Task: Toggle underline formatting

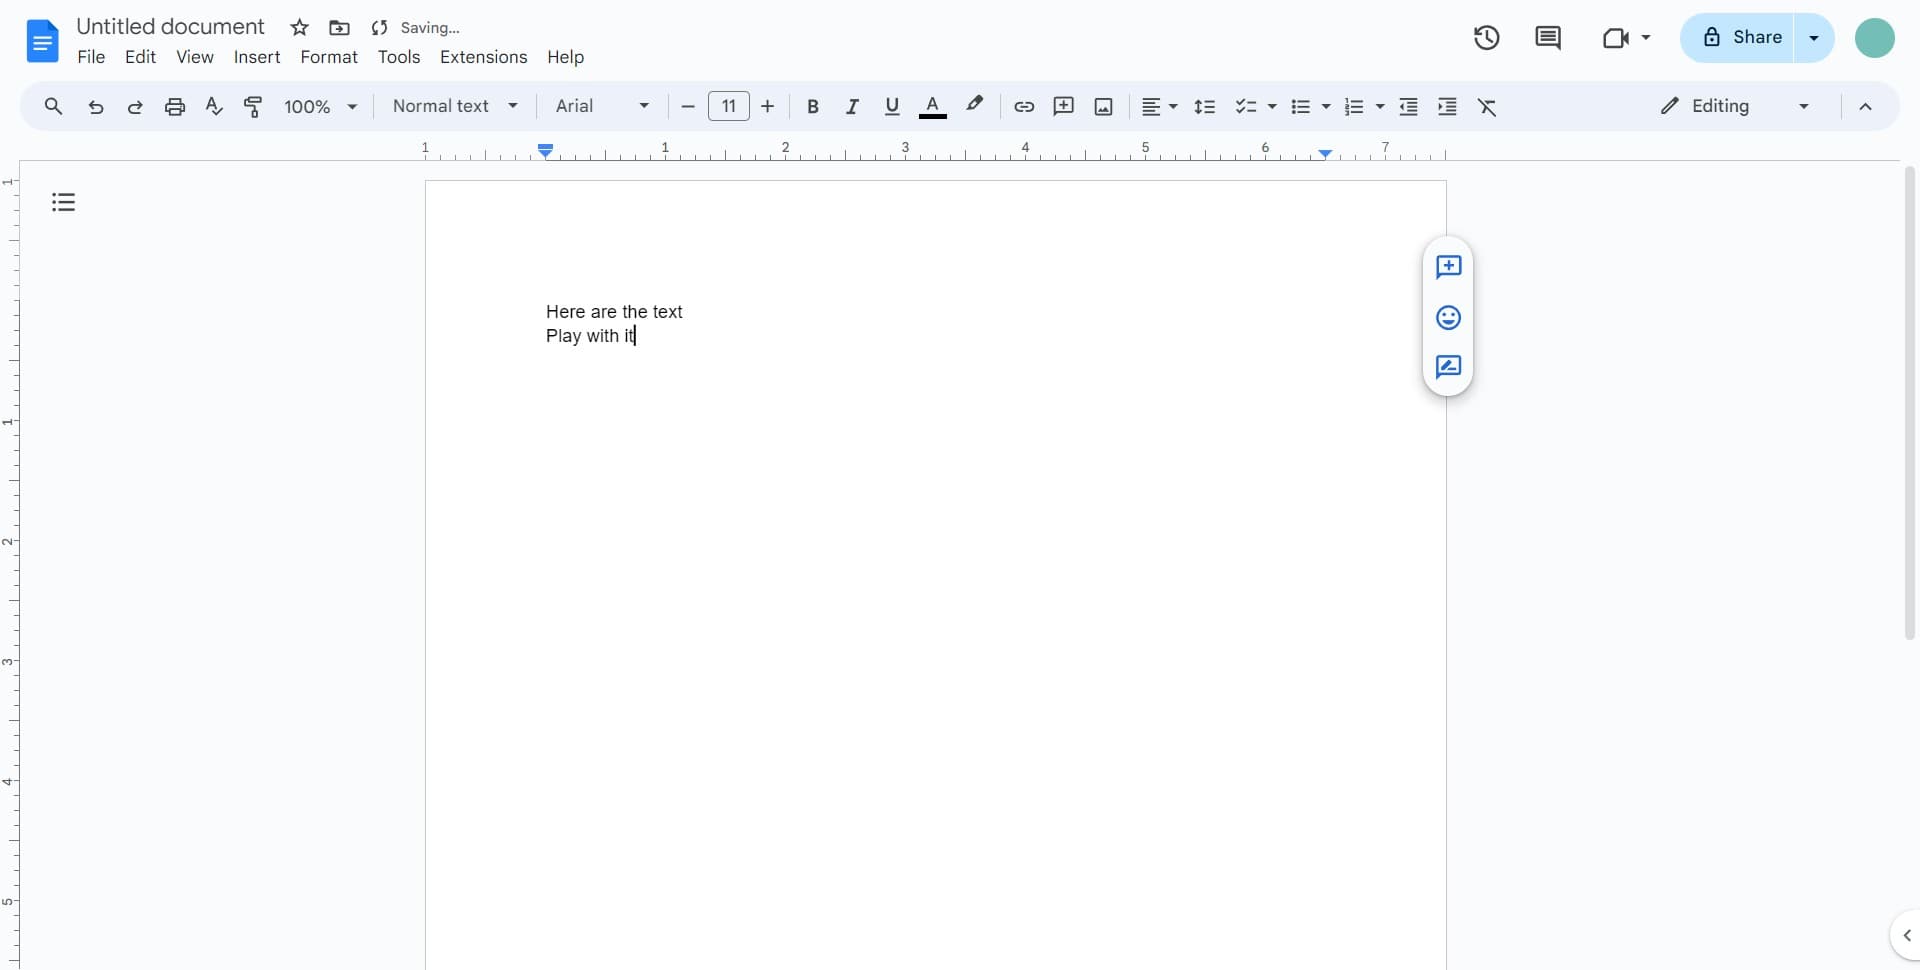Action: [892, 107]
